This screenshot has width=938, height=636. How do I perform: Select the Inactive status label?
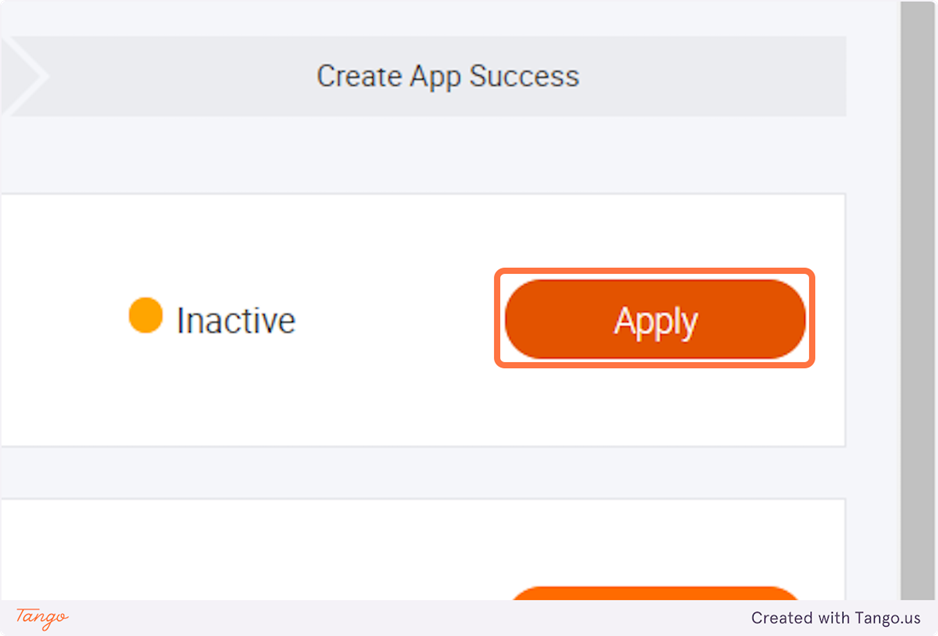tap(236, 321)
